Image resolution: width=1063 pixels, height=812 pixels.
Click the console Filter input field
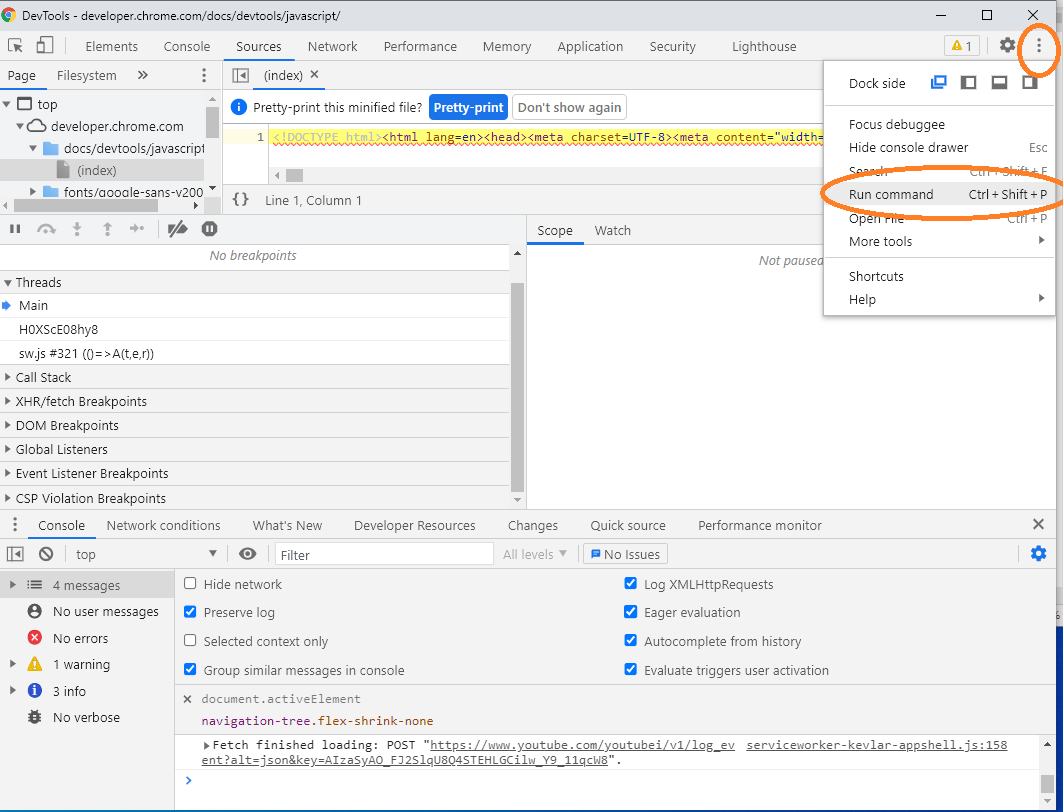pos(384,554)
